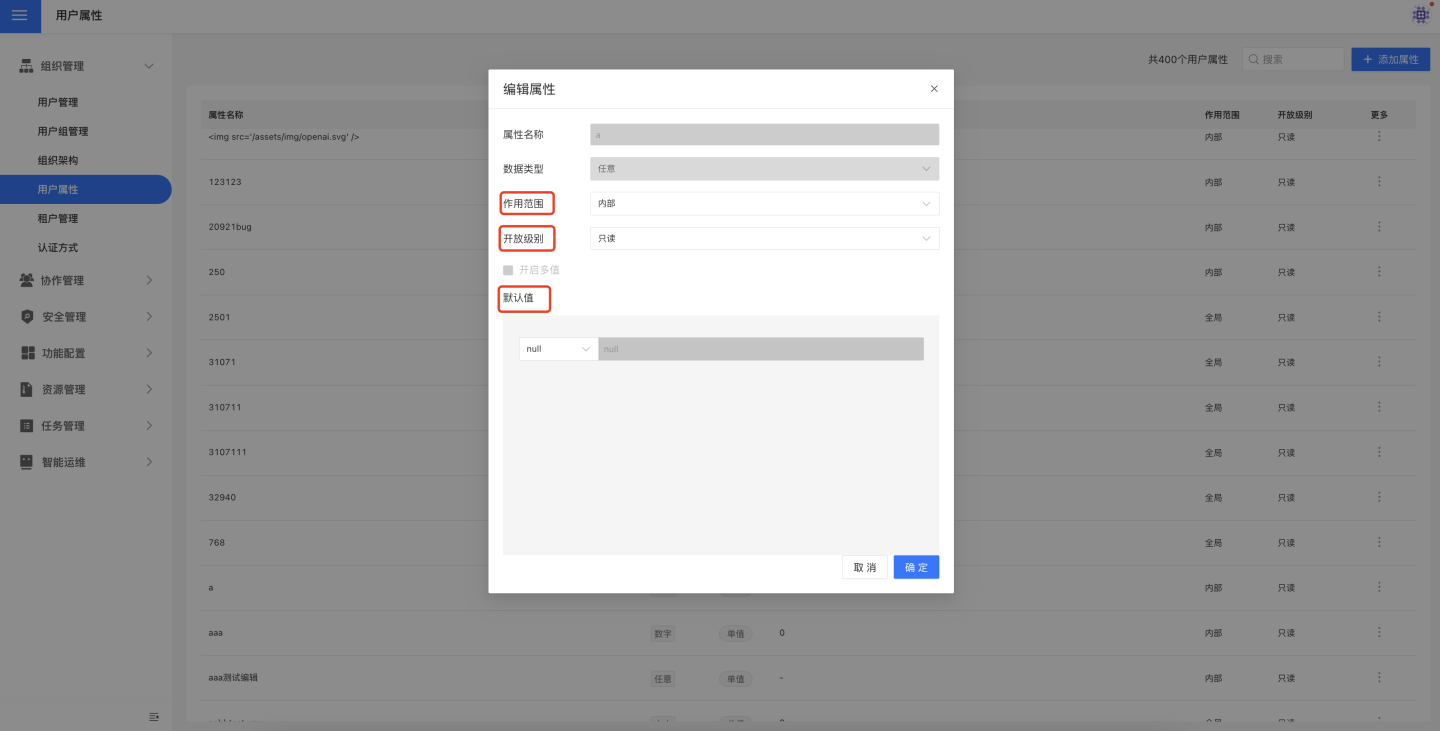Click the 全局 scope cell in the 2501 row

point(1214,317)
